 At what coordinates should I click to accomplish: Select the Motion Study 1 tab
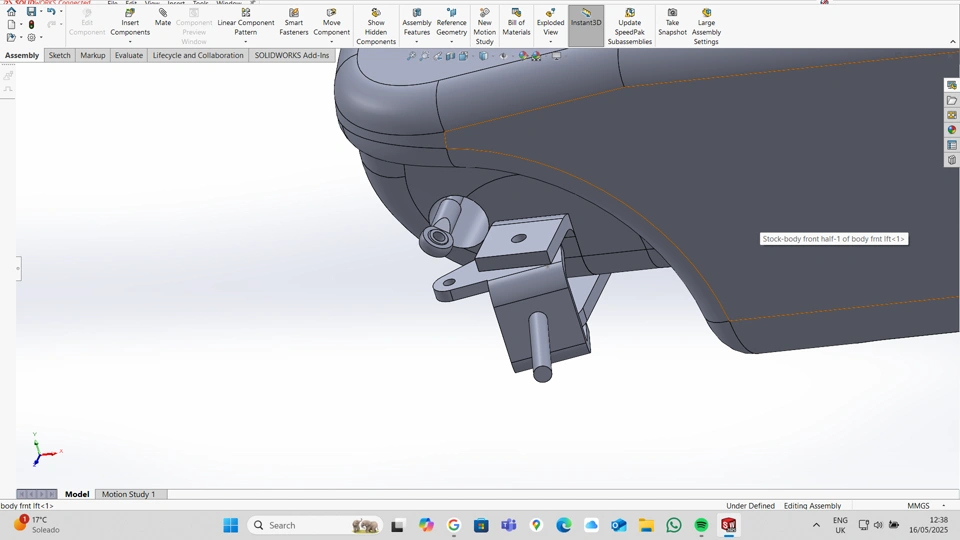pyautogui.click(x=128, y=494)
